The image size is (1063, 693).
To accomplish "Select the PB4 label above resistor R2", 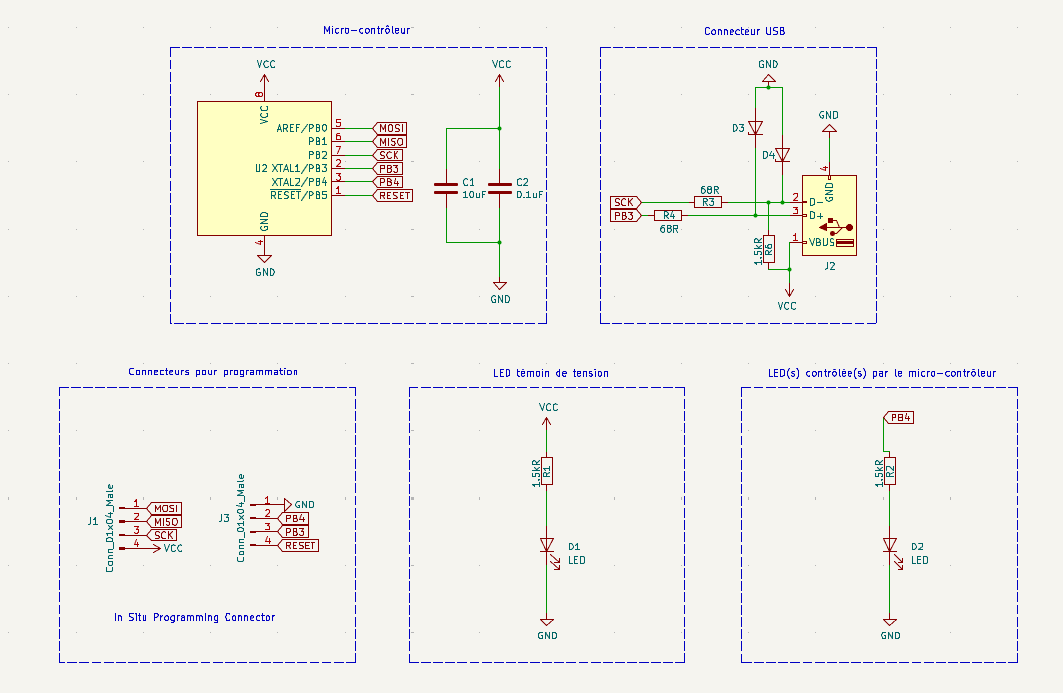I will coord(899,418).
